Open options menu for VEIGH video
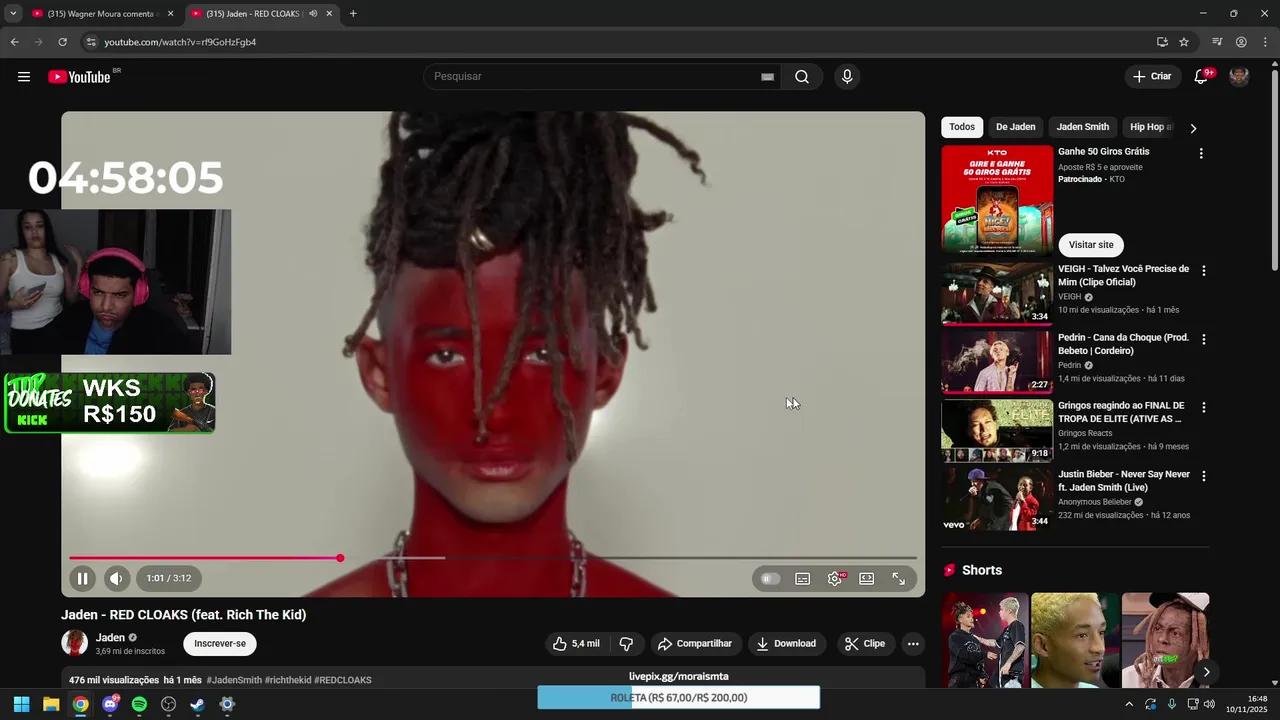 point(1203,271)
